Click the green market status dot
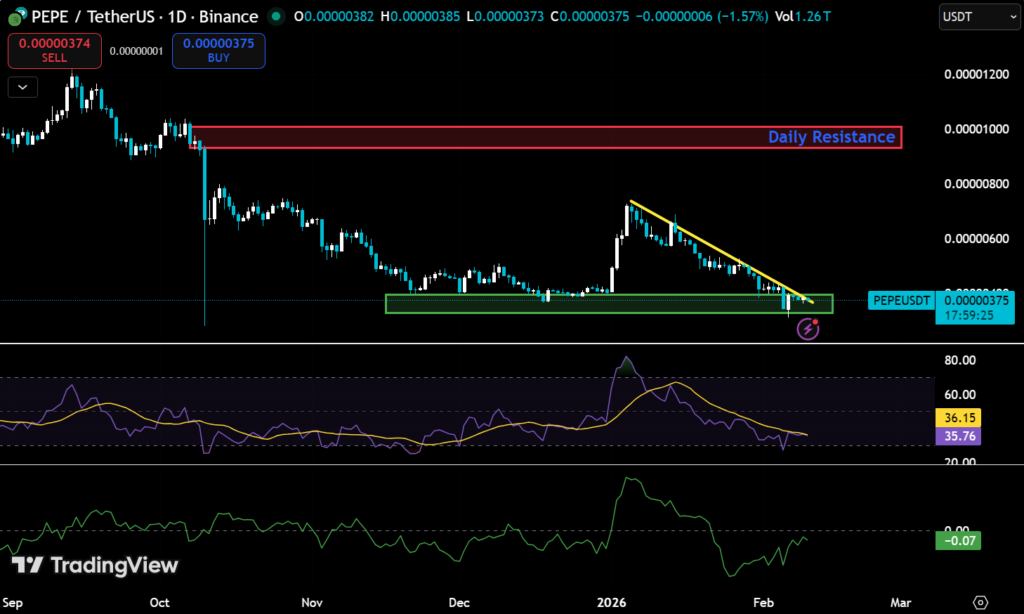This screenshot has width=1024, height=614. (276, 17)
